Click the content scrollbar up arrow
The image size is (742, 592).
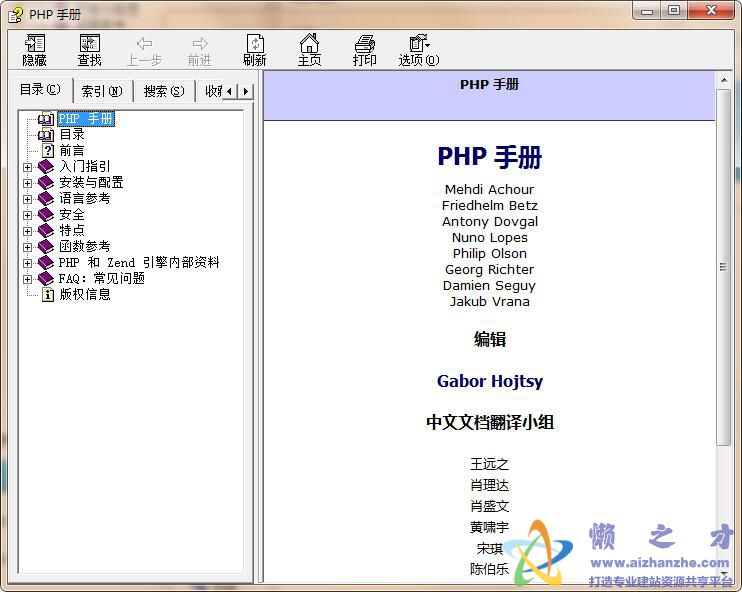click(x=724, y=80)
